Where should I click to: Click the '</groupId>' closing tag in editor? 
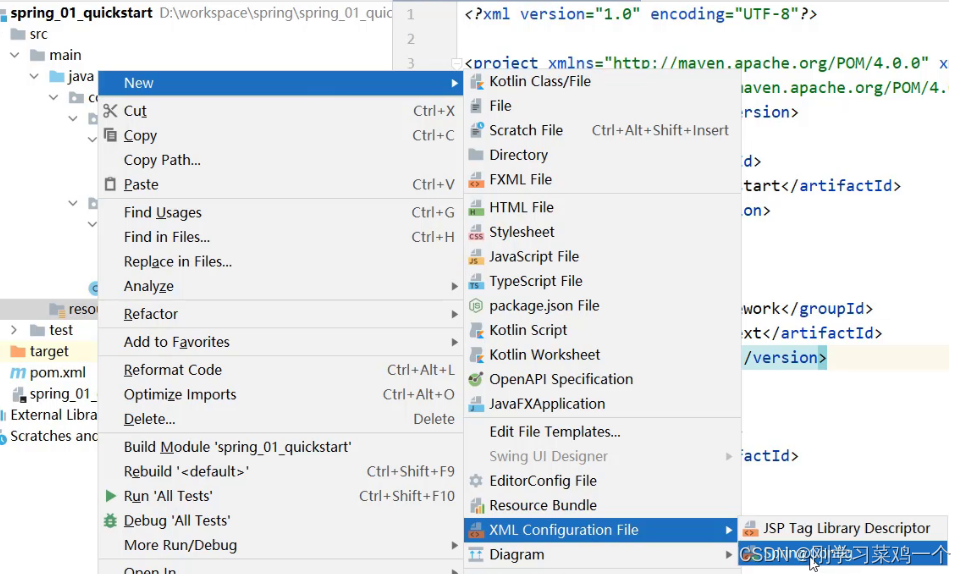pyautogui.click(x=827, y=308)
